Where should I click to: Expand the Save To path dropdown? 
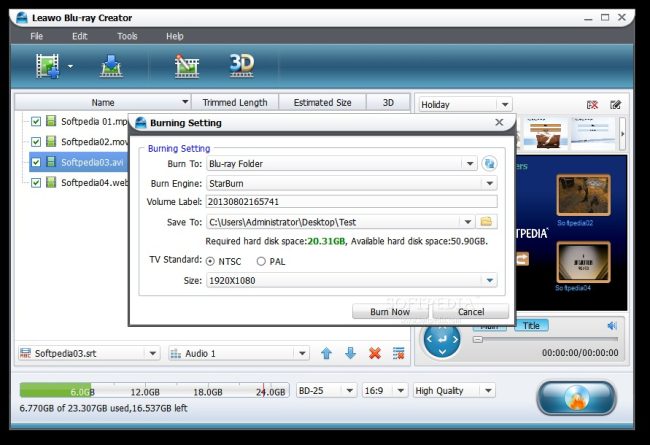467,222
